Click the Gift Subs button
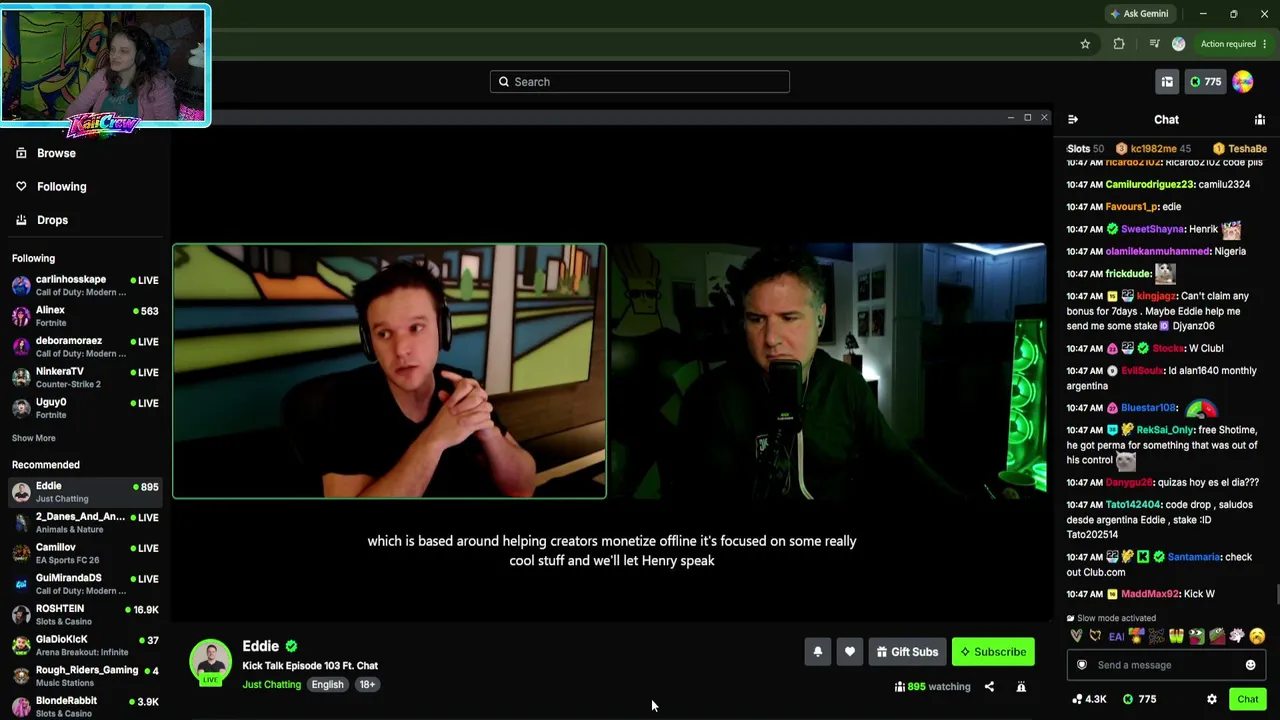 click(x=908, y=652)
